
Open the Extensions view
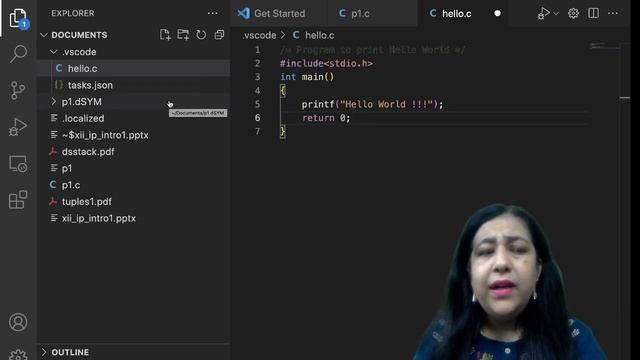pos(18,200)
